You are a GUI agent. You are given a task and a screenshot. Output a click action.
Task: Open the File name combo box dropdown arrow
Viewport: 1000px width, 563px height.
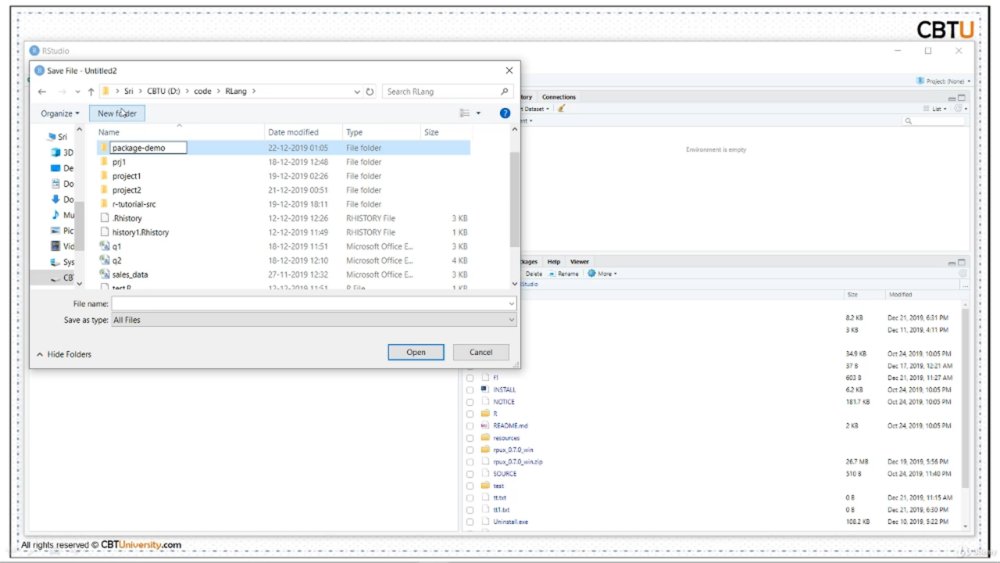tap(511, 303)
